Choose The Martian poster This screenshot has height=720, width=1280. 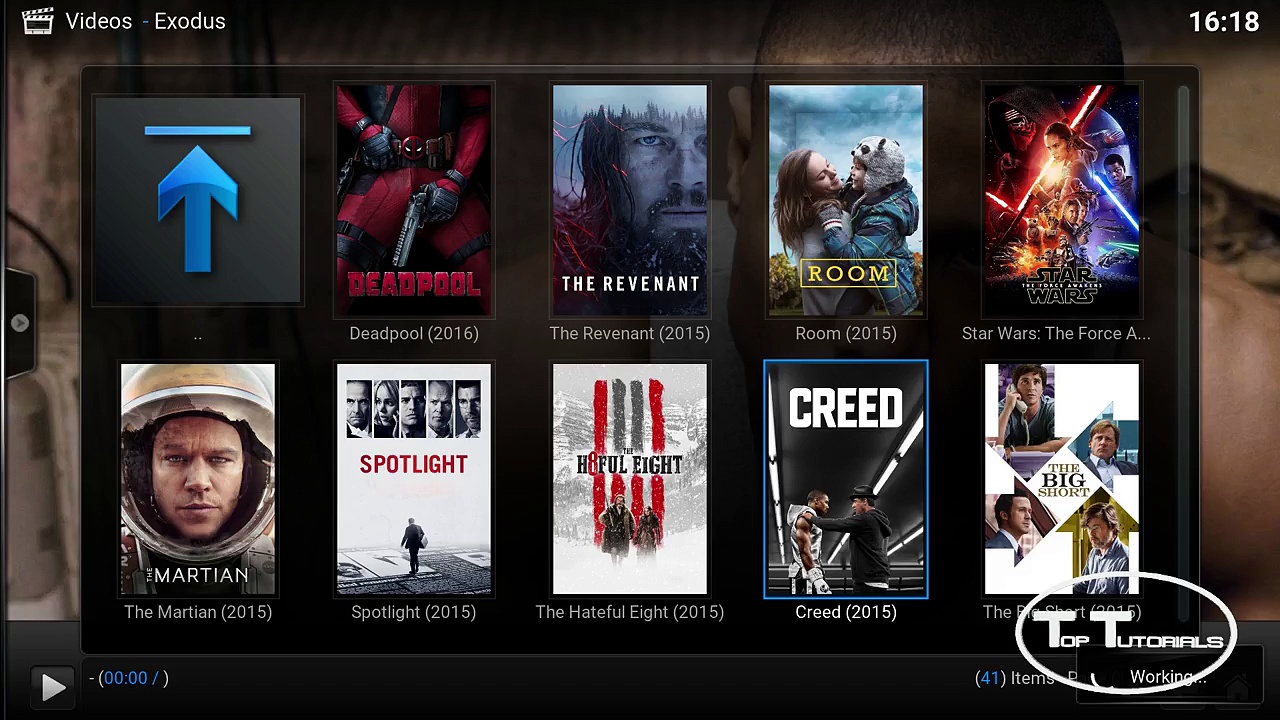point(197,479)
